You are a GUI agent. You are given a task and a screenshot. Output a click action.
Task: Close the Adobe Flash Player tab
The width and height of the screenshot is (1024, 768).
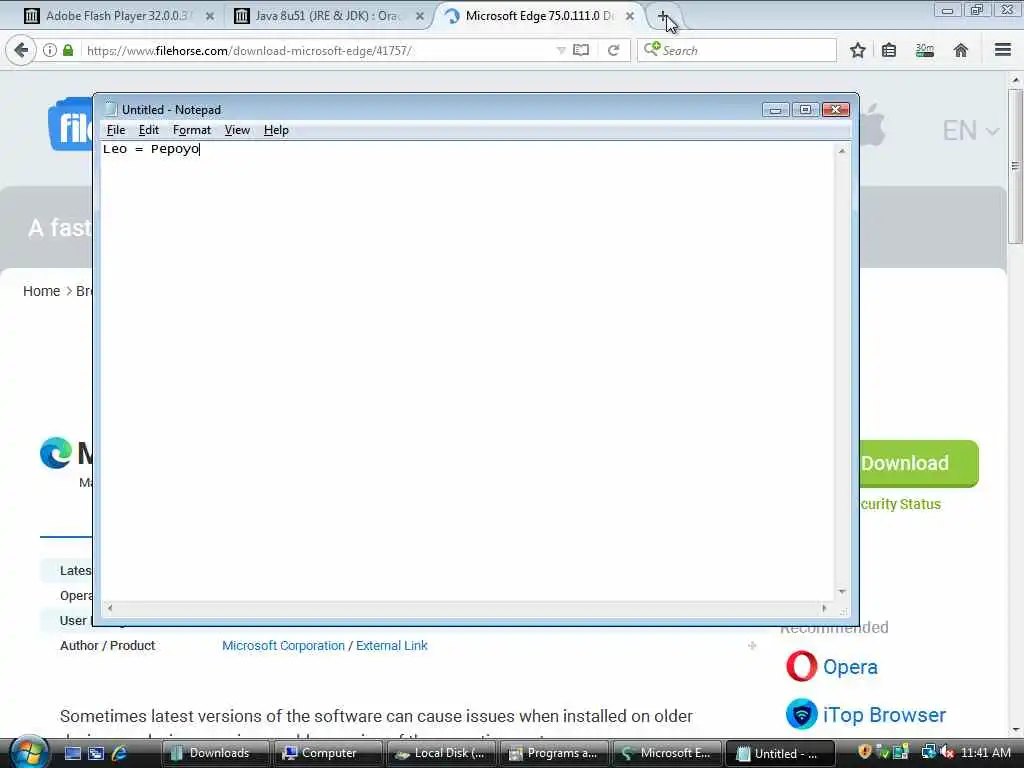[x=210, y=16]
